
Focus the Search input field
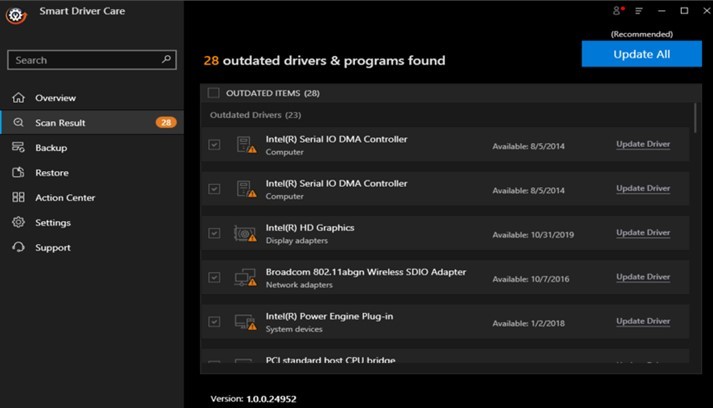85,60
